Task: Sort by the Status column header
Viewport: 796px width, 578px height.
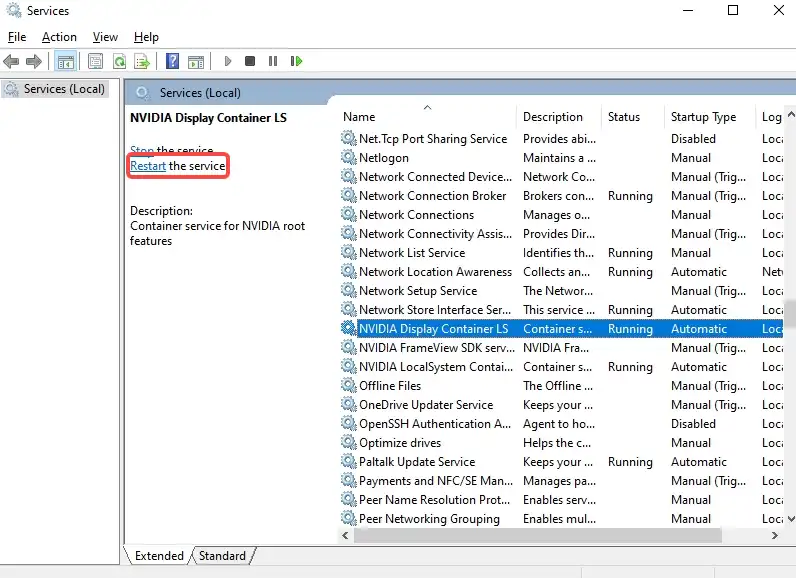Action: point(633,117)
